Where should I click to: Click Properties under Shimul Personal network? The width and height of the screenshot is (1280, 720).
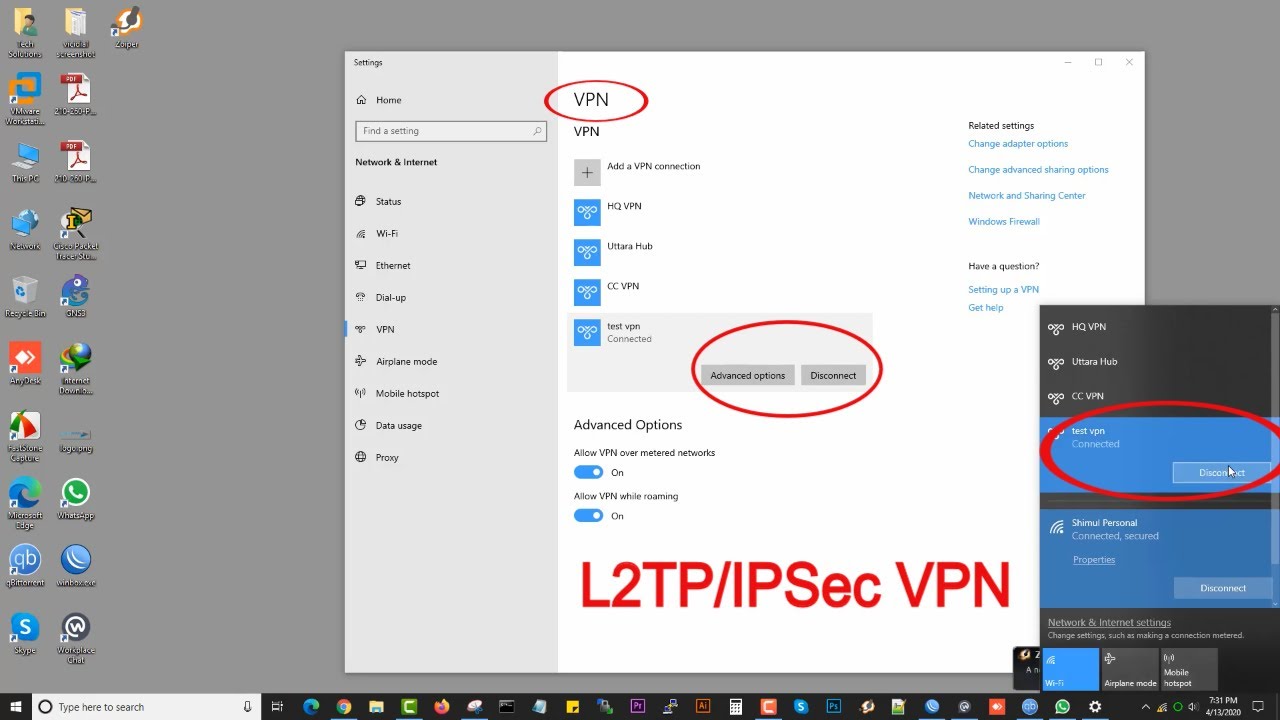click(1094, 560)
